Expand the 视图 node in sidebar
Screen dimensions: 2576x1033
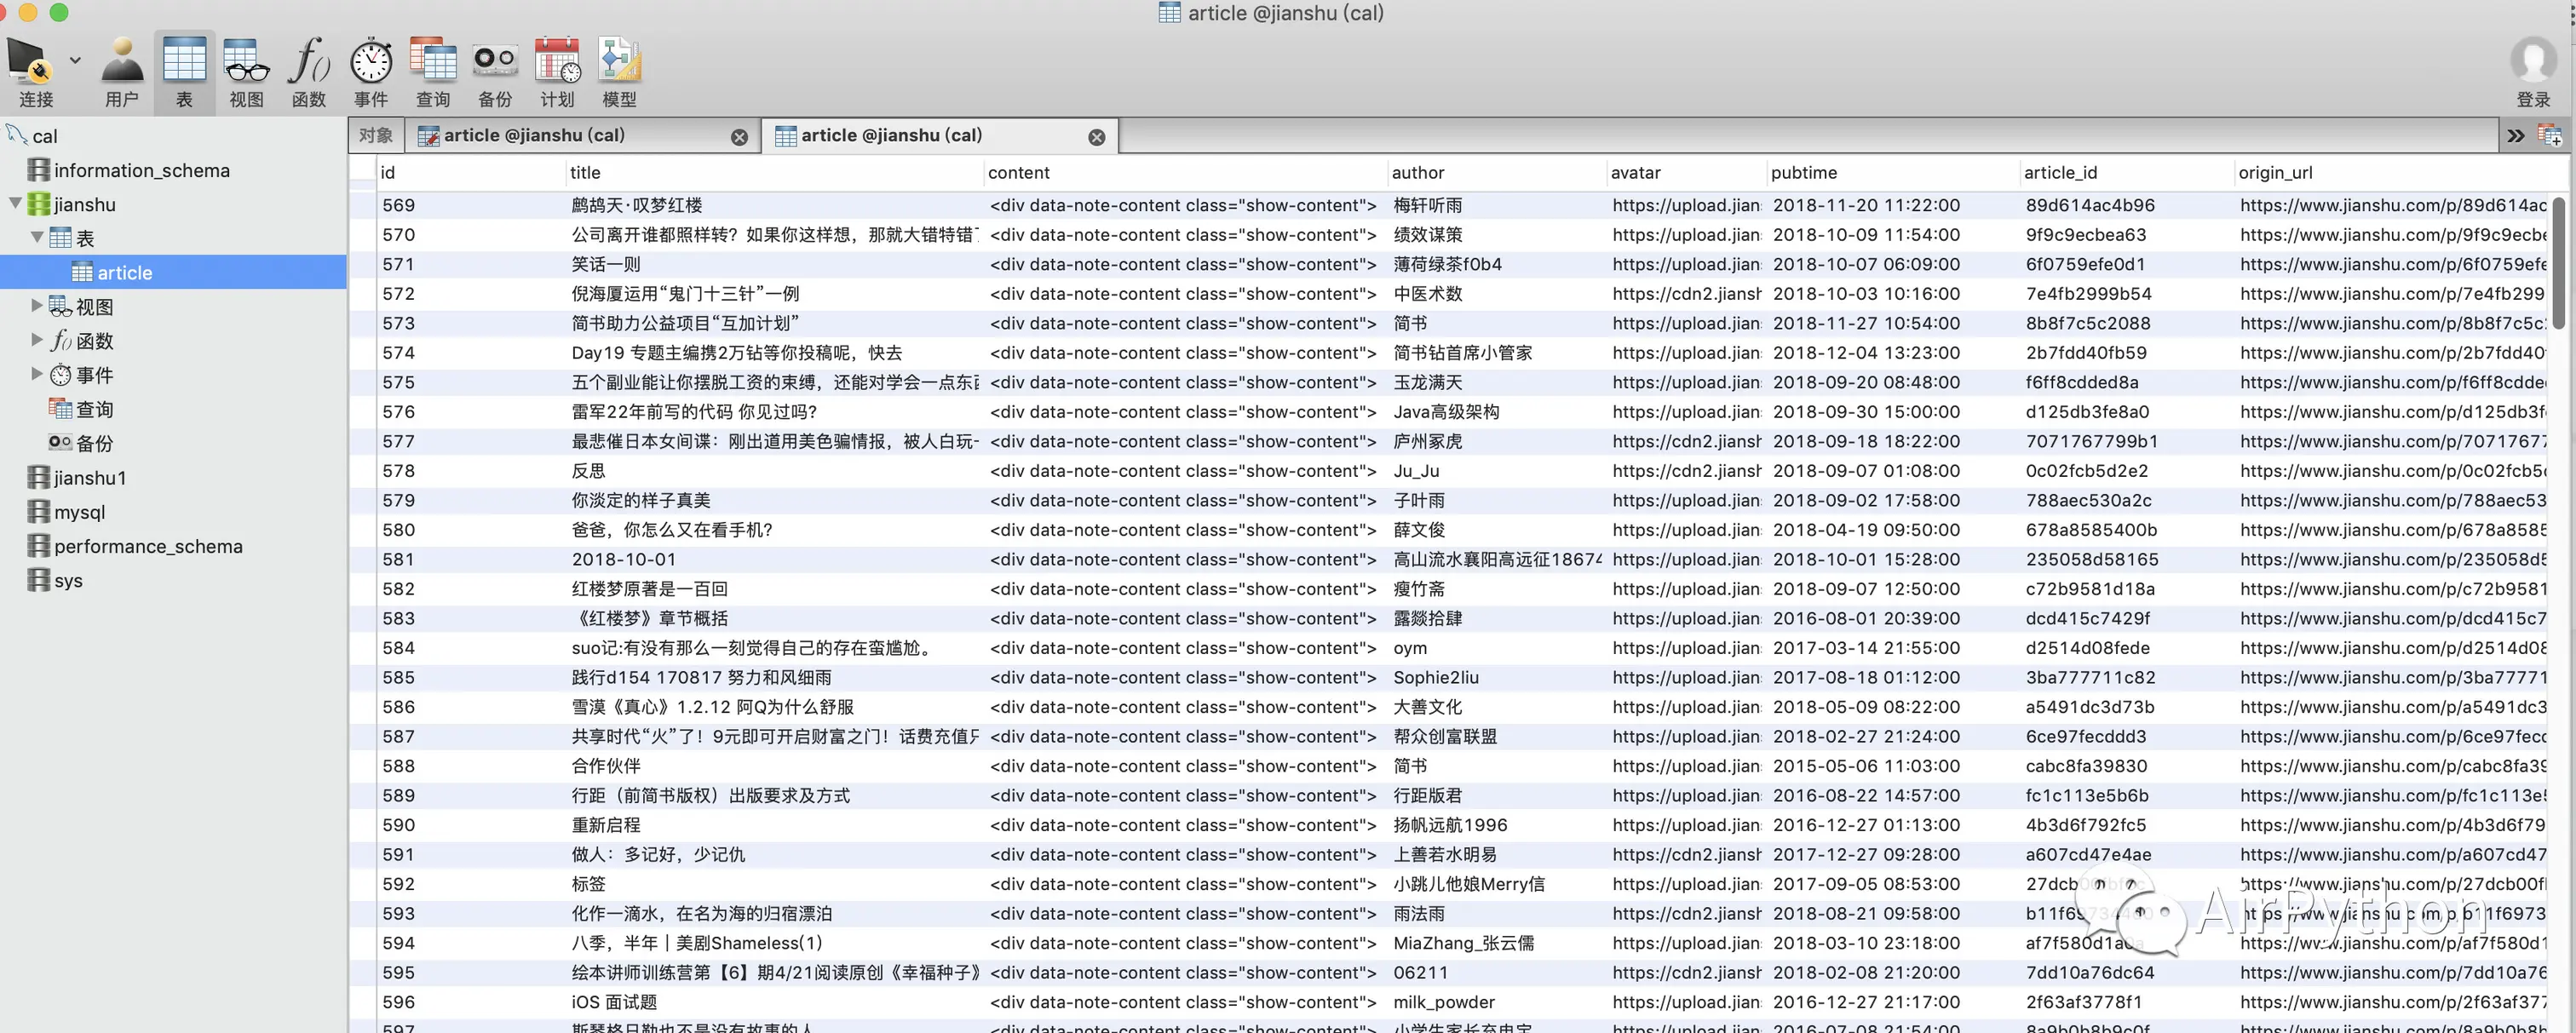pos(37,306)
